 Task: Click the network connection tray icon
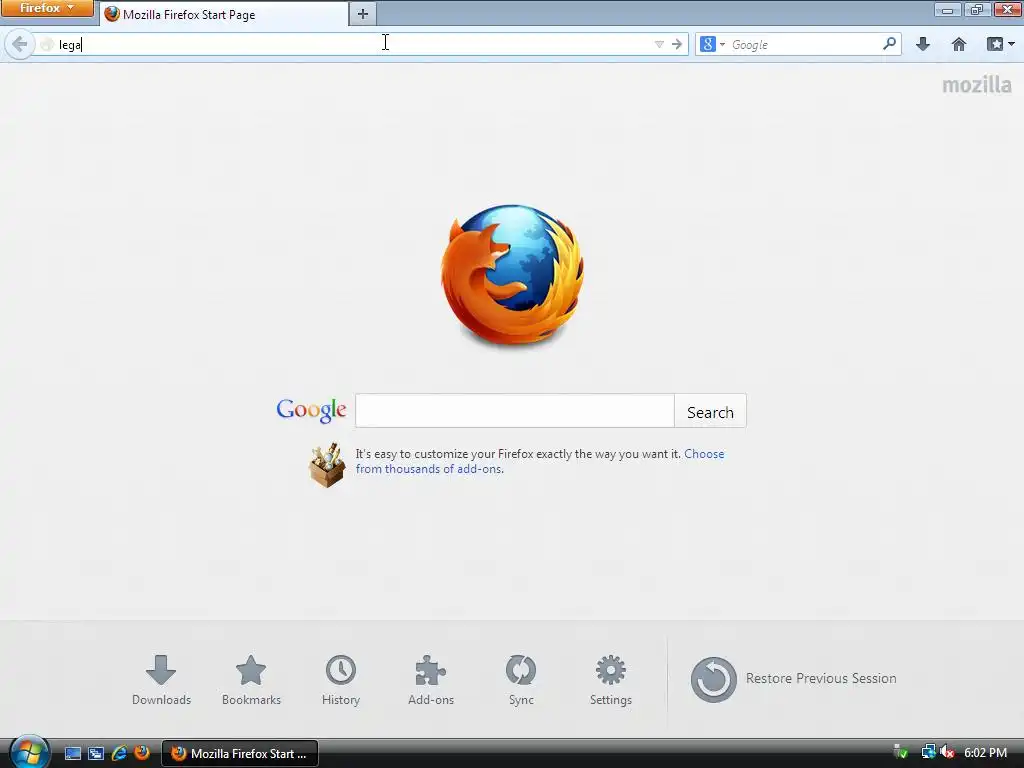tap(927, 752)
